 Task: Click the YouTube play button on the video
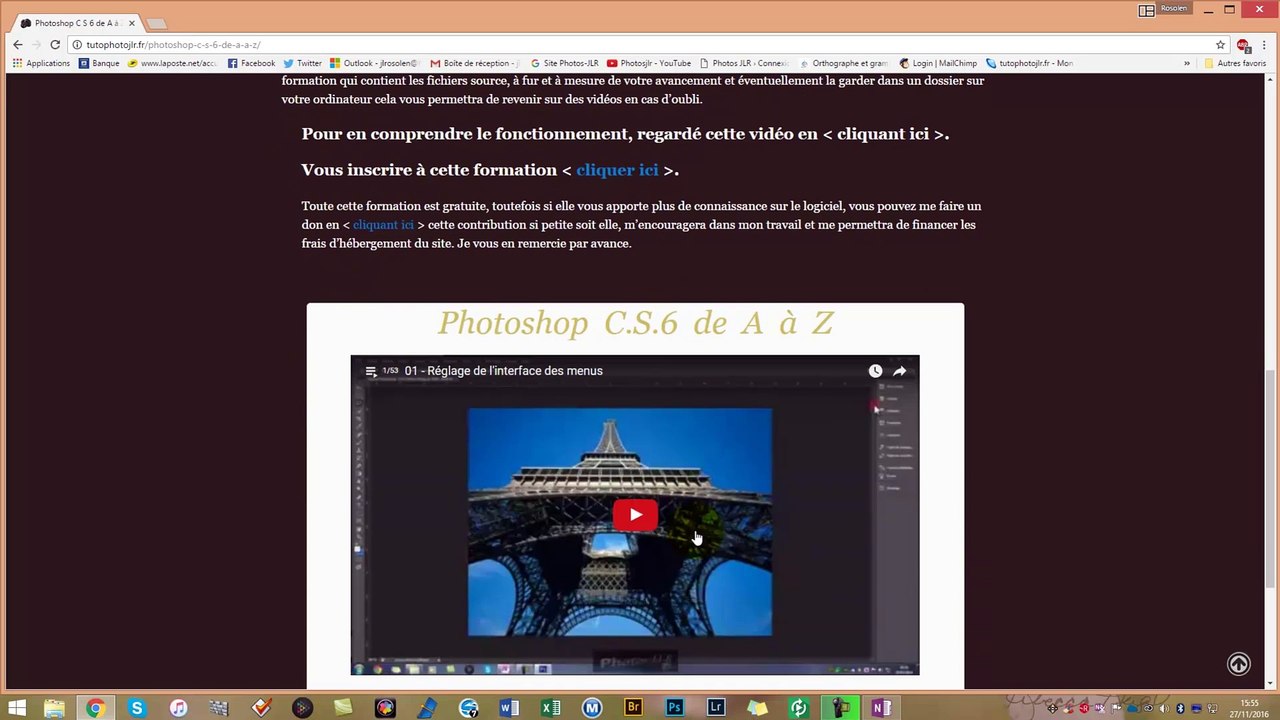click(635, 515)
